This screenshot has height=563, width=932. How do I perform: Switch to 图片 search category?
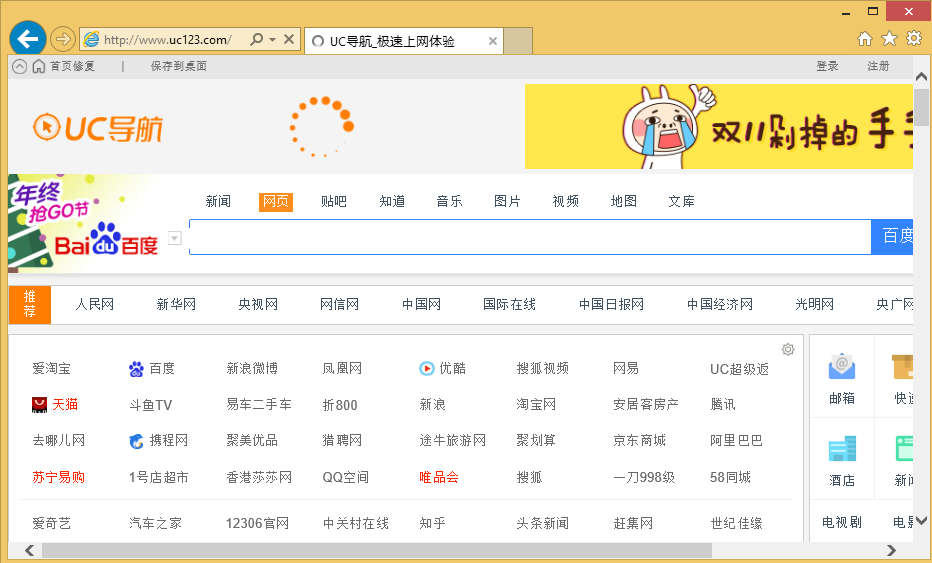pos(507,201)
